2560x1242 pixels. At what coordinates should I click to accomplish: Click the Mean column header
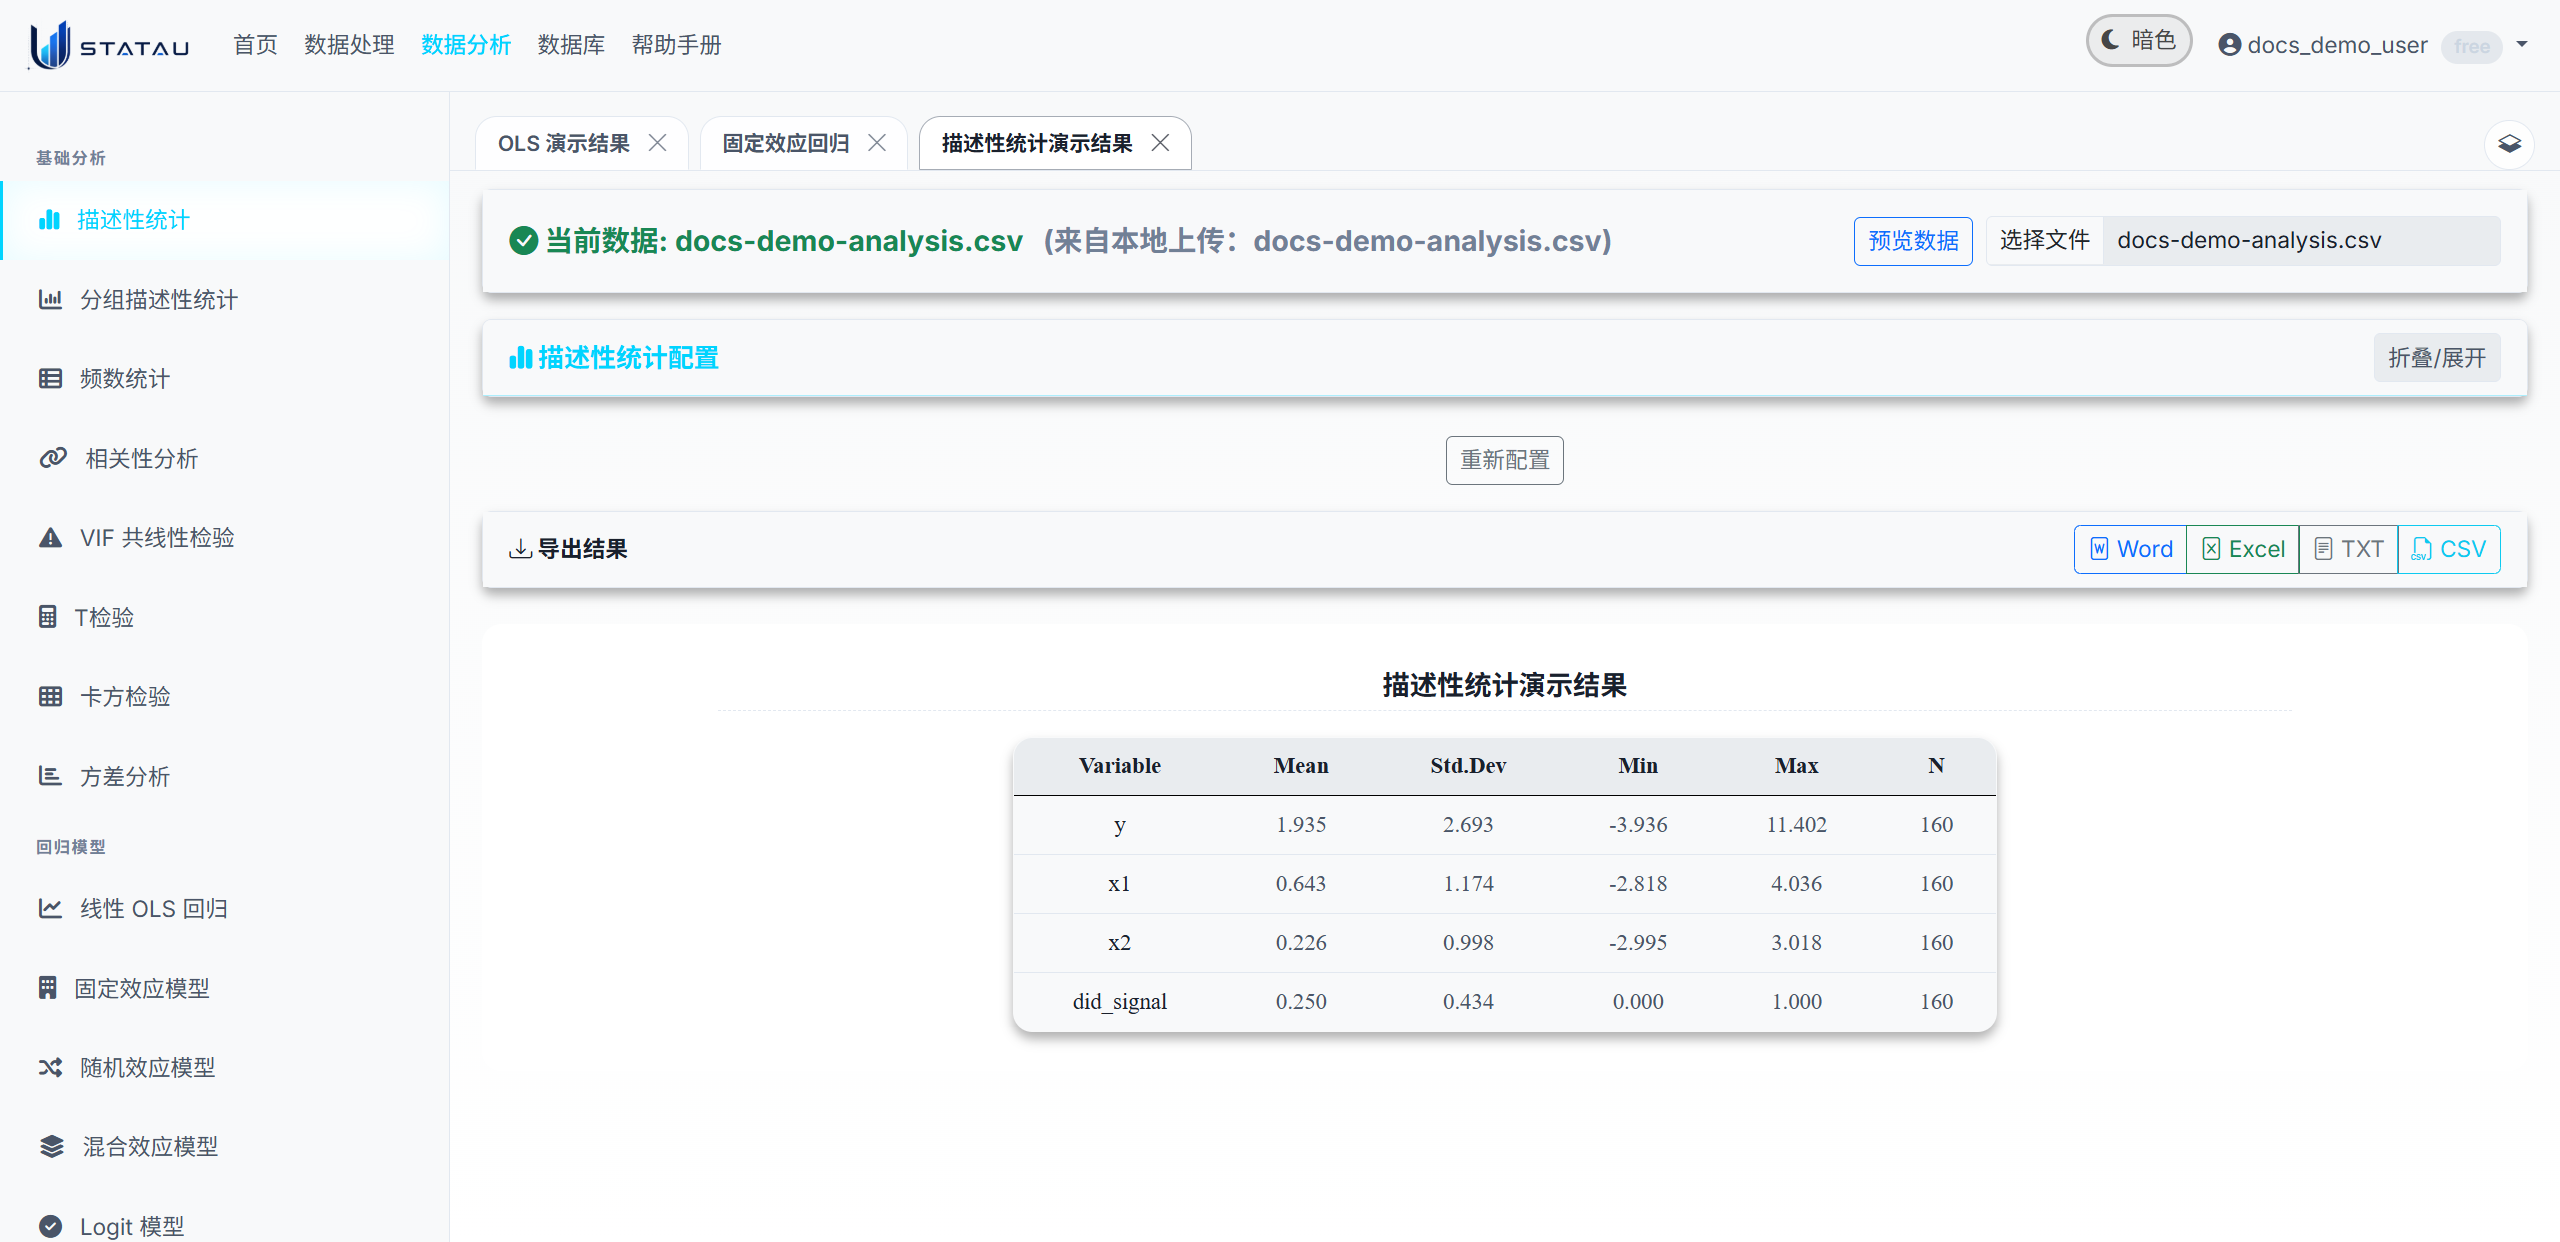click(x=1300, y=766)
